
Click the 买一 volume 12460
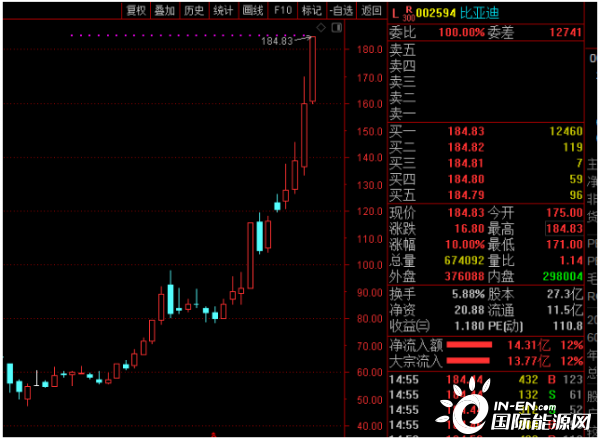tap(566, 131)
